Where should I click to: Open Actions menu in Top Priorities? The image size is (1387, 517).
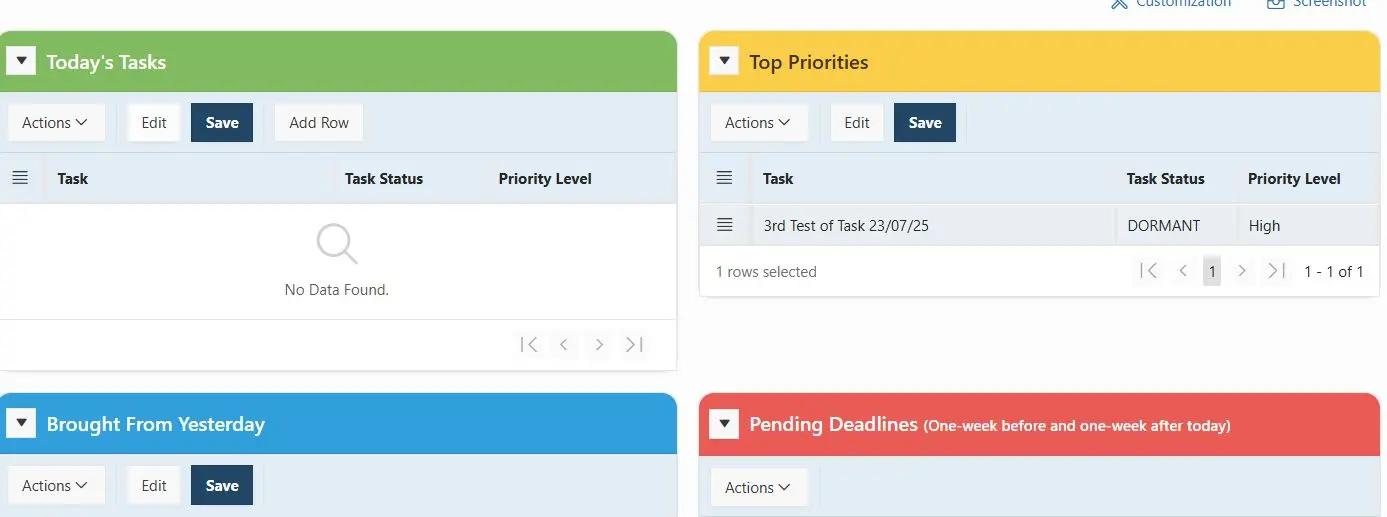pyautogui.click(x=758, y=122)
